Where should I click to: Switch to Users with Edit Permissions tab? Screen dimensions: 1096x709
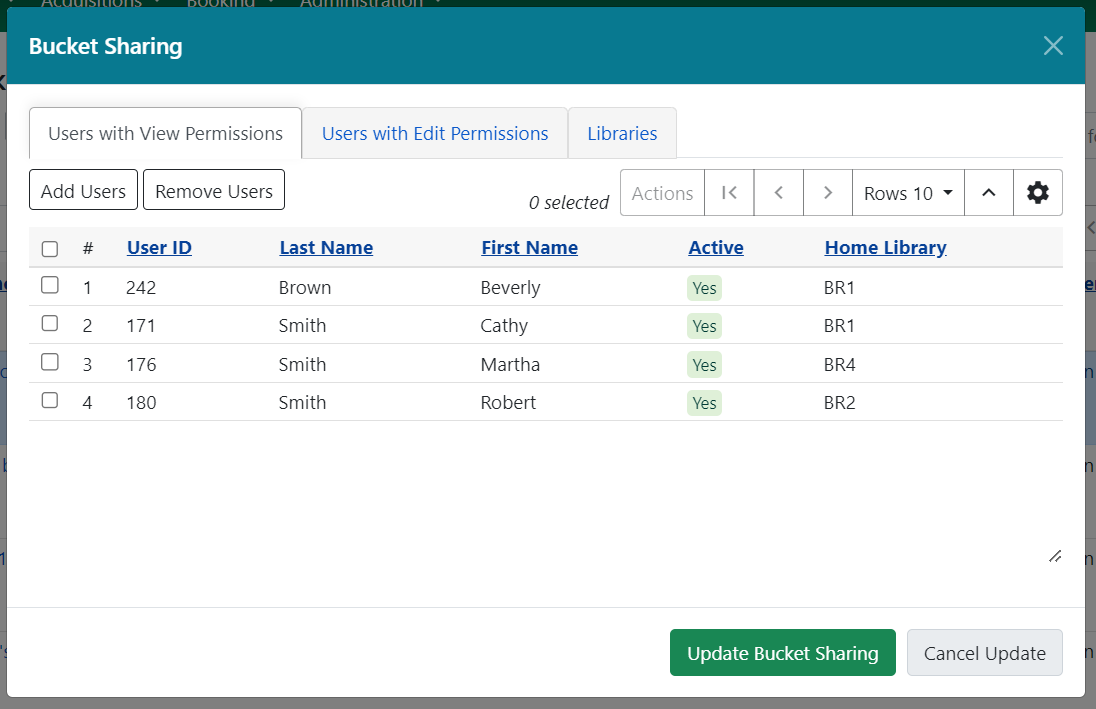[x=435, y=134]
